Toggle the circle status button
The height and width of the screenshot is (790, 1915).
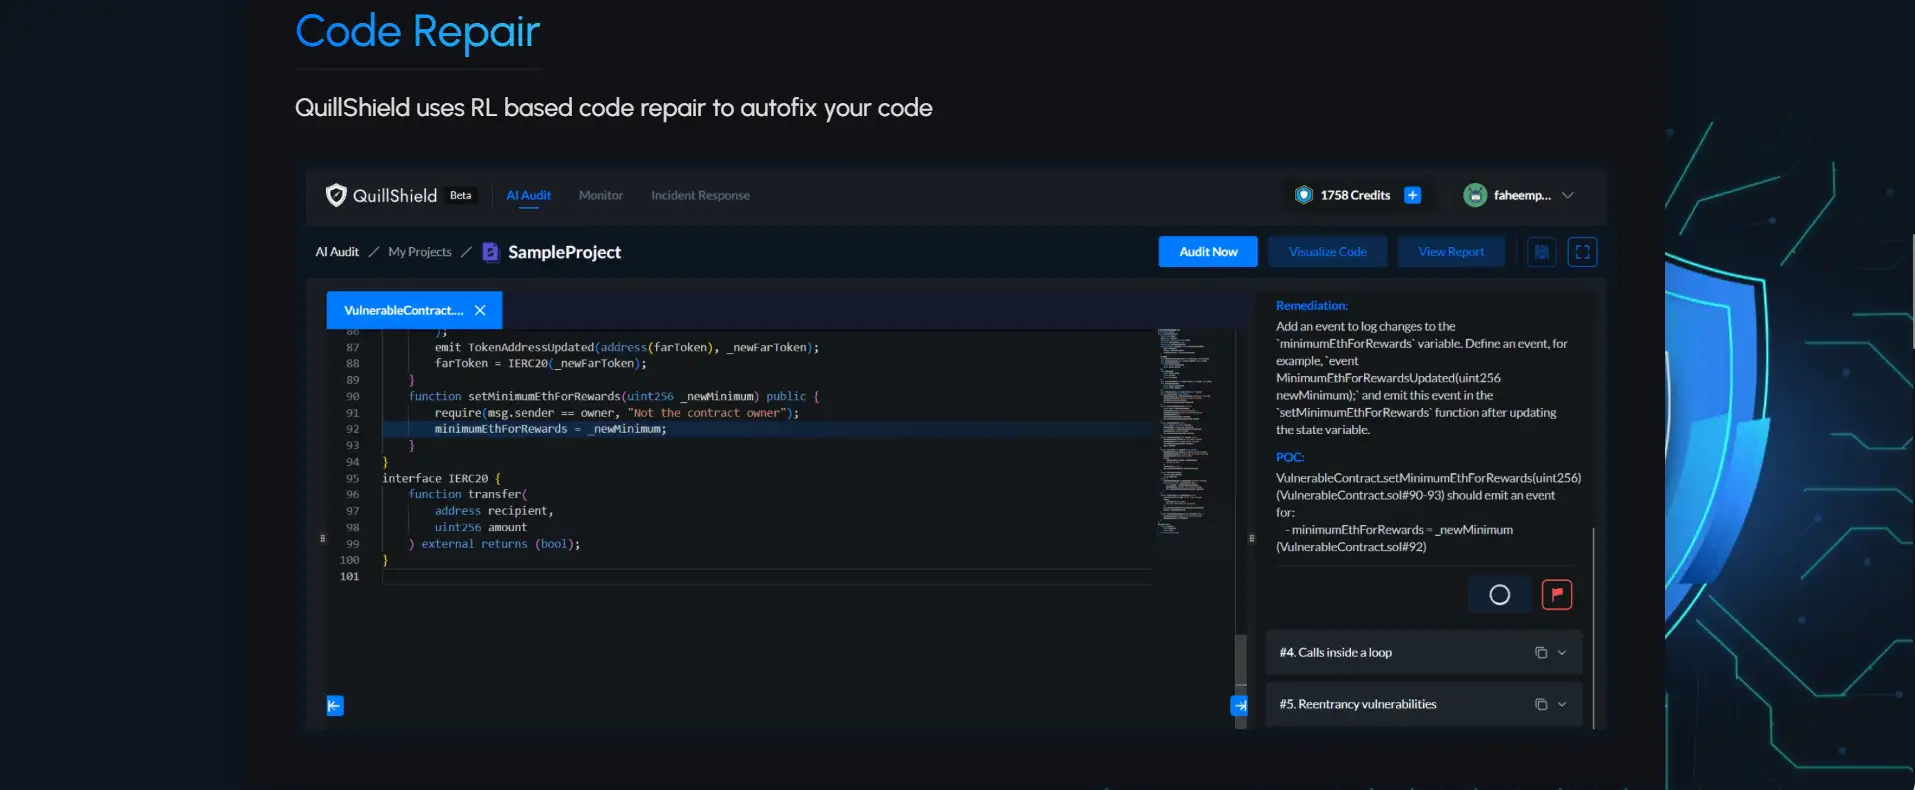coord(1499,594)
